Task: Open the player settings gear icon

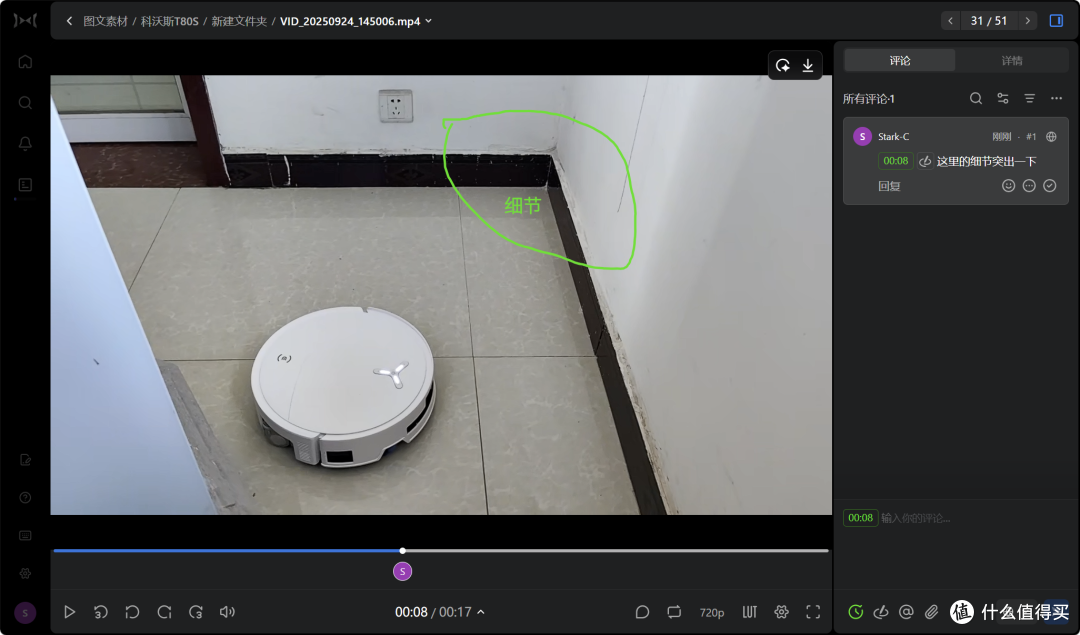Action: [x=782, y=612]
